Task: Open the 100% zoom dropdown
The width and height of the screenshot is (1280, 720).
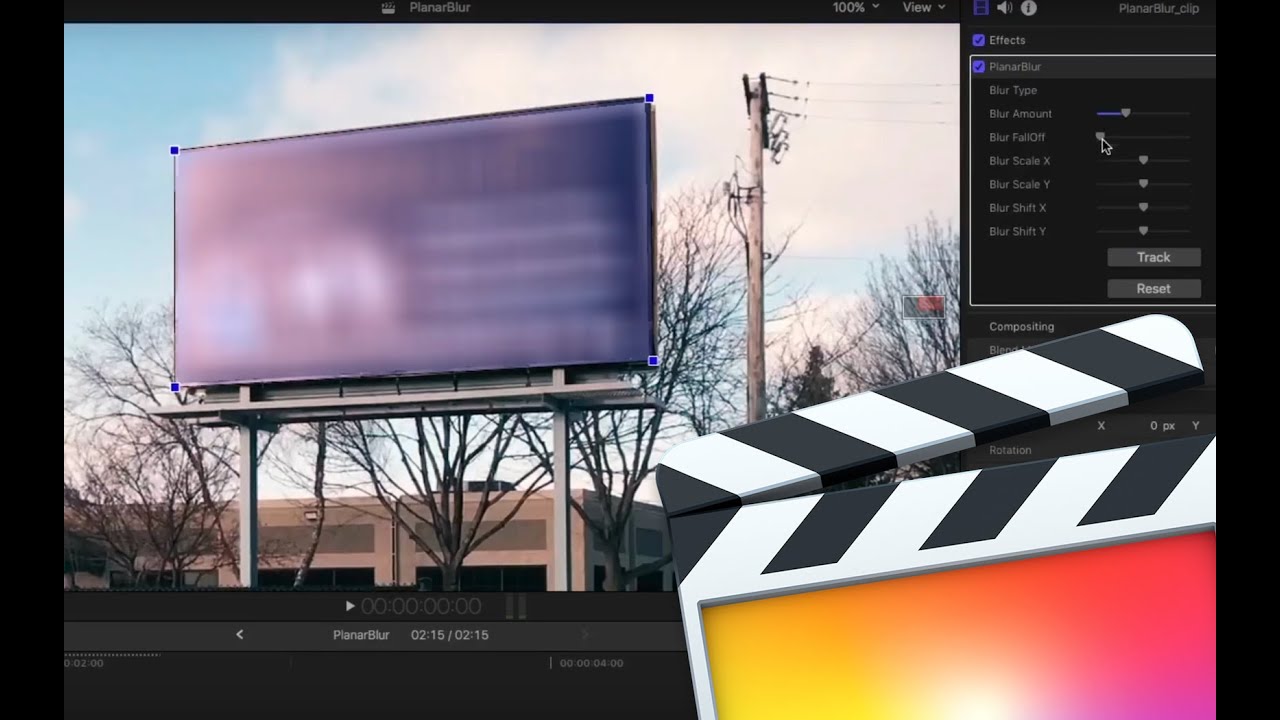Action: pyautogui.click(x=856, y=7)
